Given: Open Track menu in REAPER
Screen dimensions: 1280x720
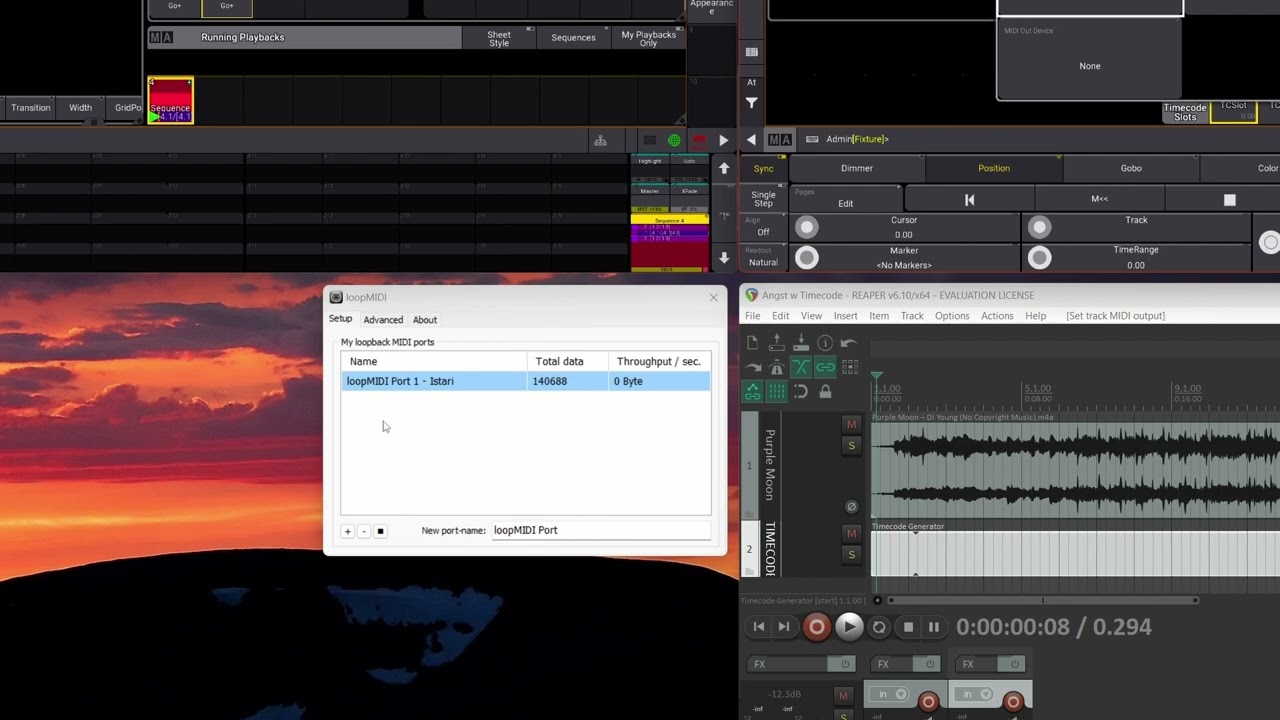Looking at the screenshot, I should point(912,316).
